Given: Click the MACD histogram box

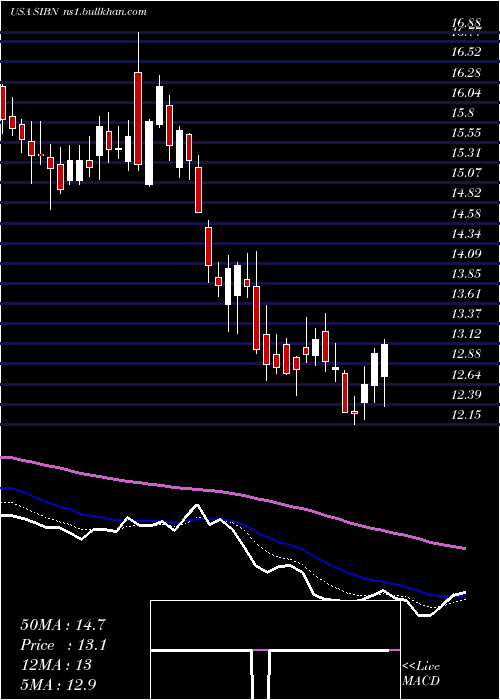Looking at the screenshot, I should point(275,650).
